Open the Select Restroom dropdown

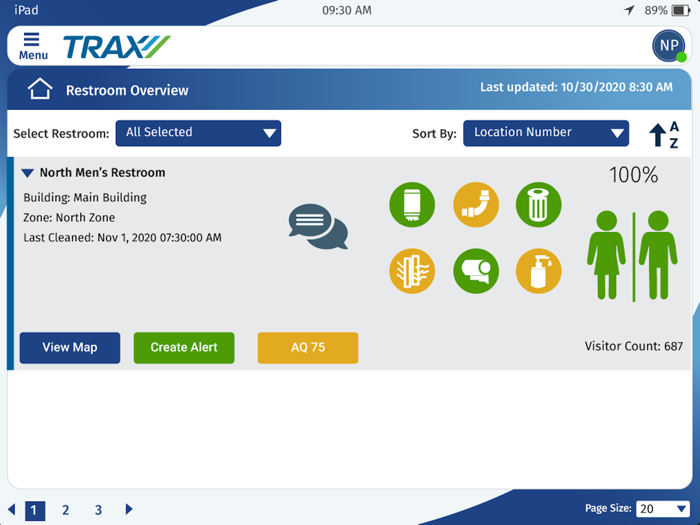[x=198, y=133]
